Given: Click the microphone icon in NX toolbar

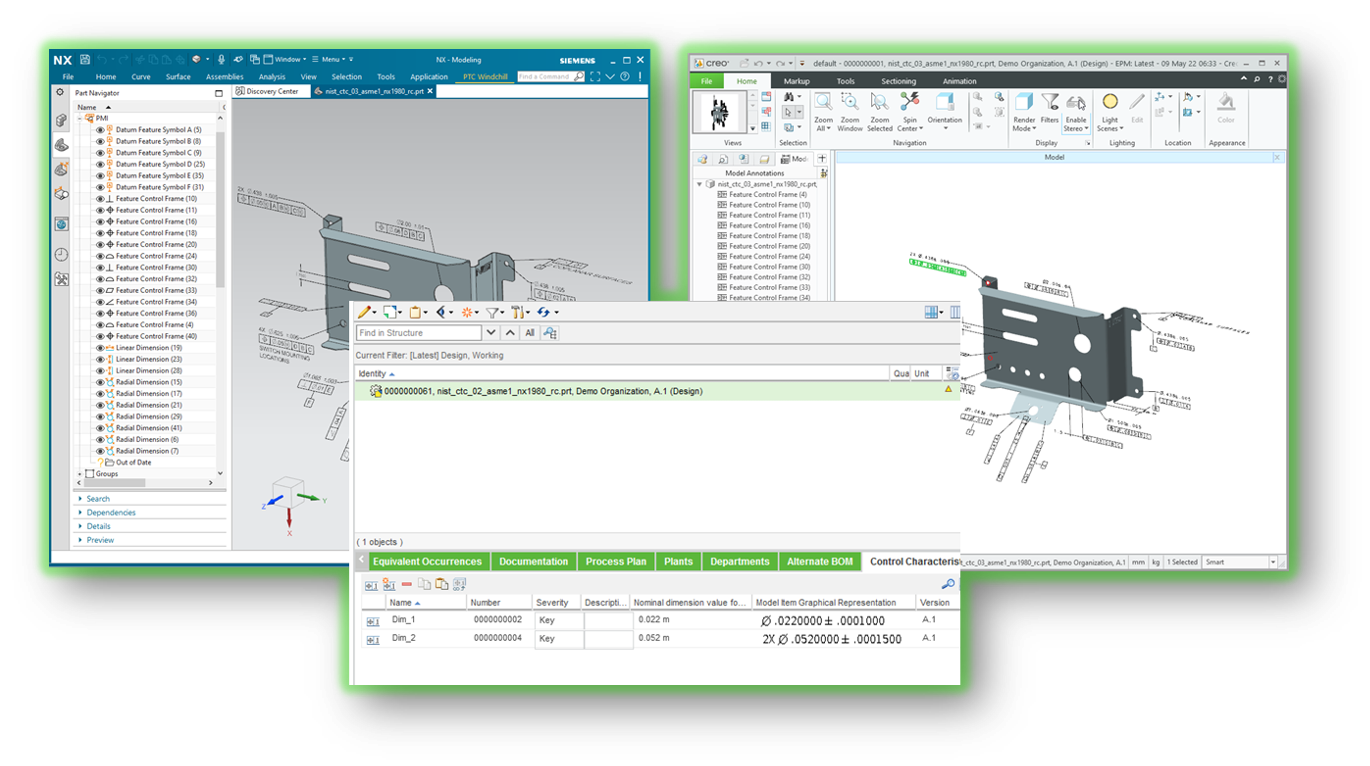Looking at the screenshot, I should 222,60.
